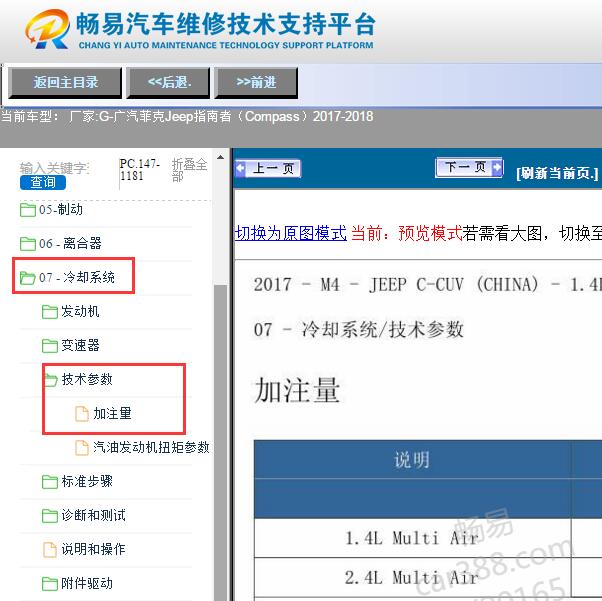Expand the 发动机 folder icon
This screenshot has width=602, height=601.
50,311
